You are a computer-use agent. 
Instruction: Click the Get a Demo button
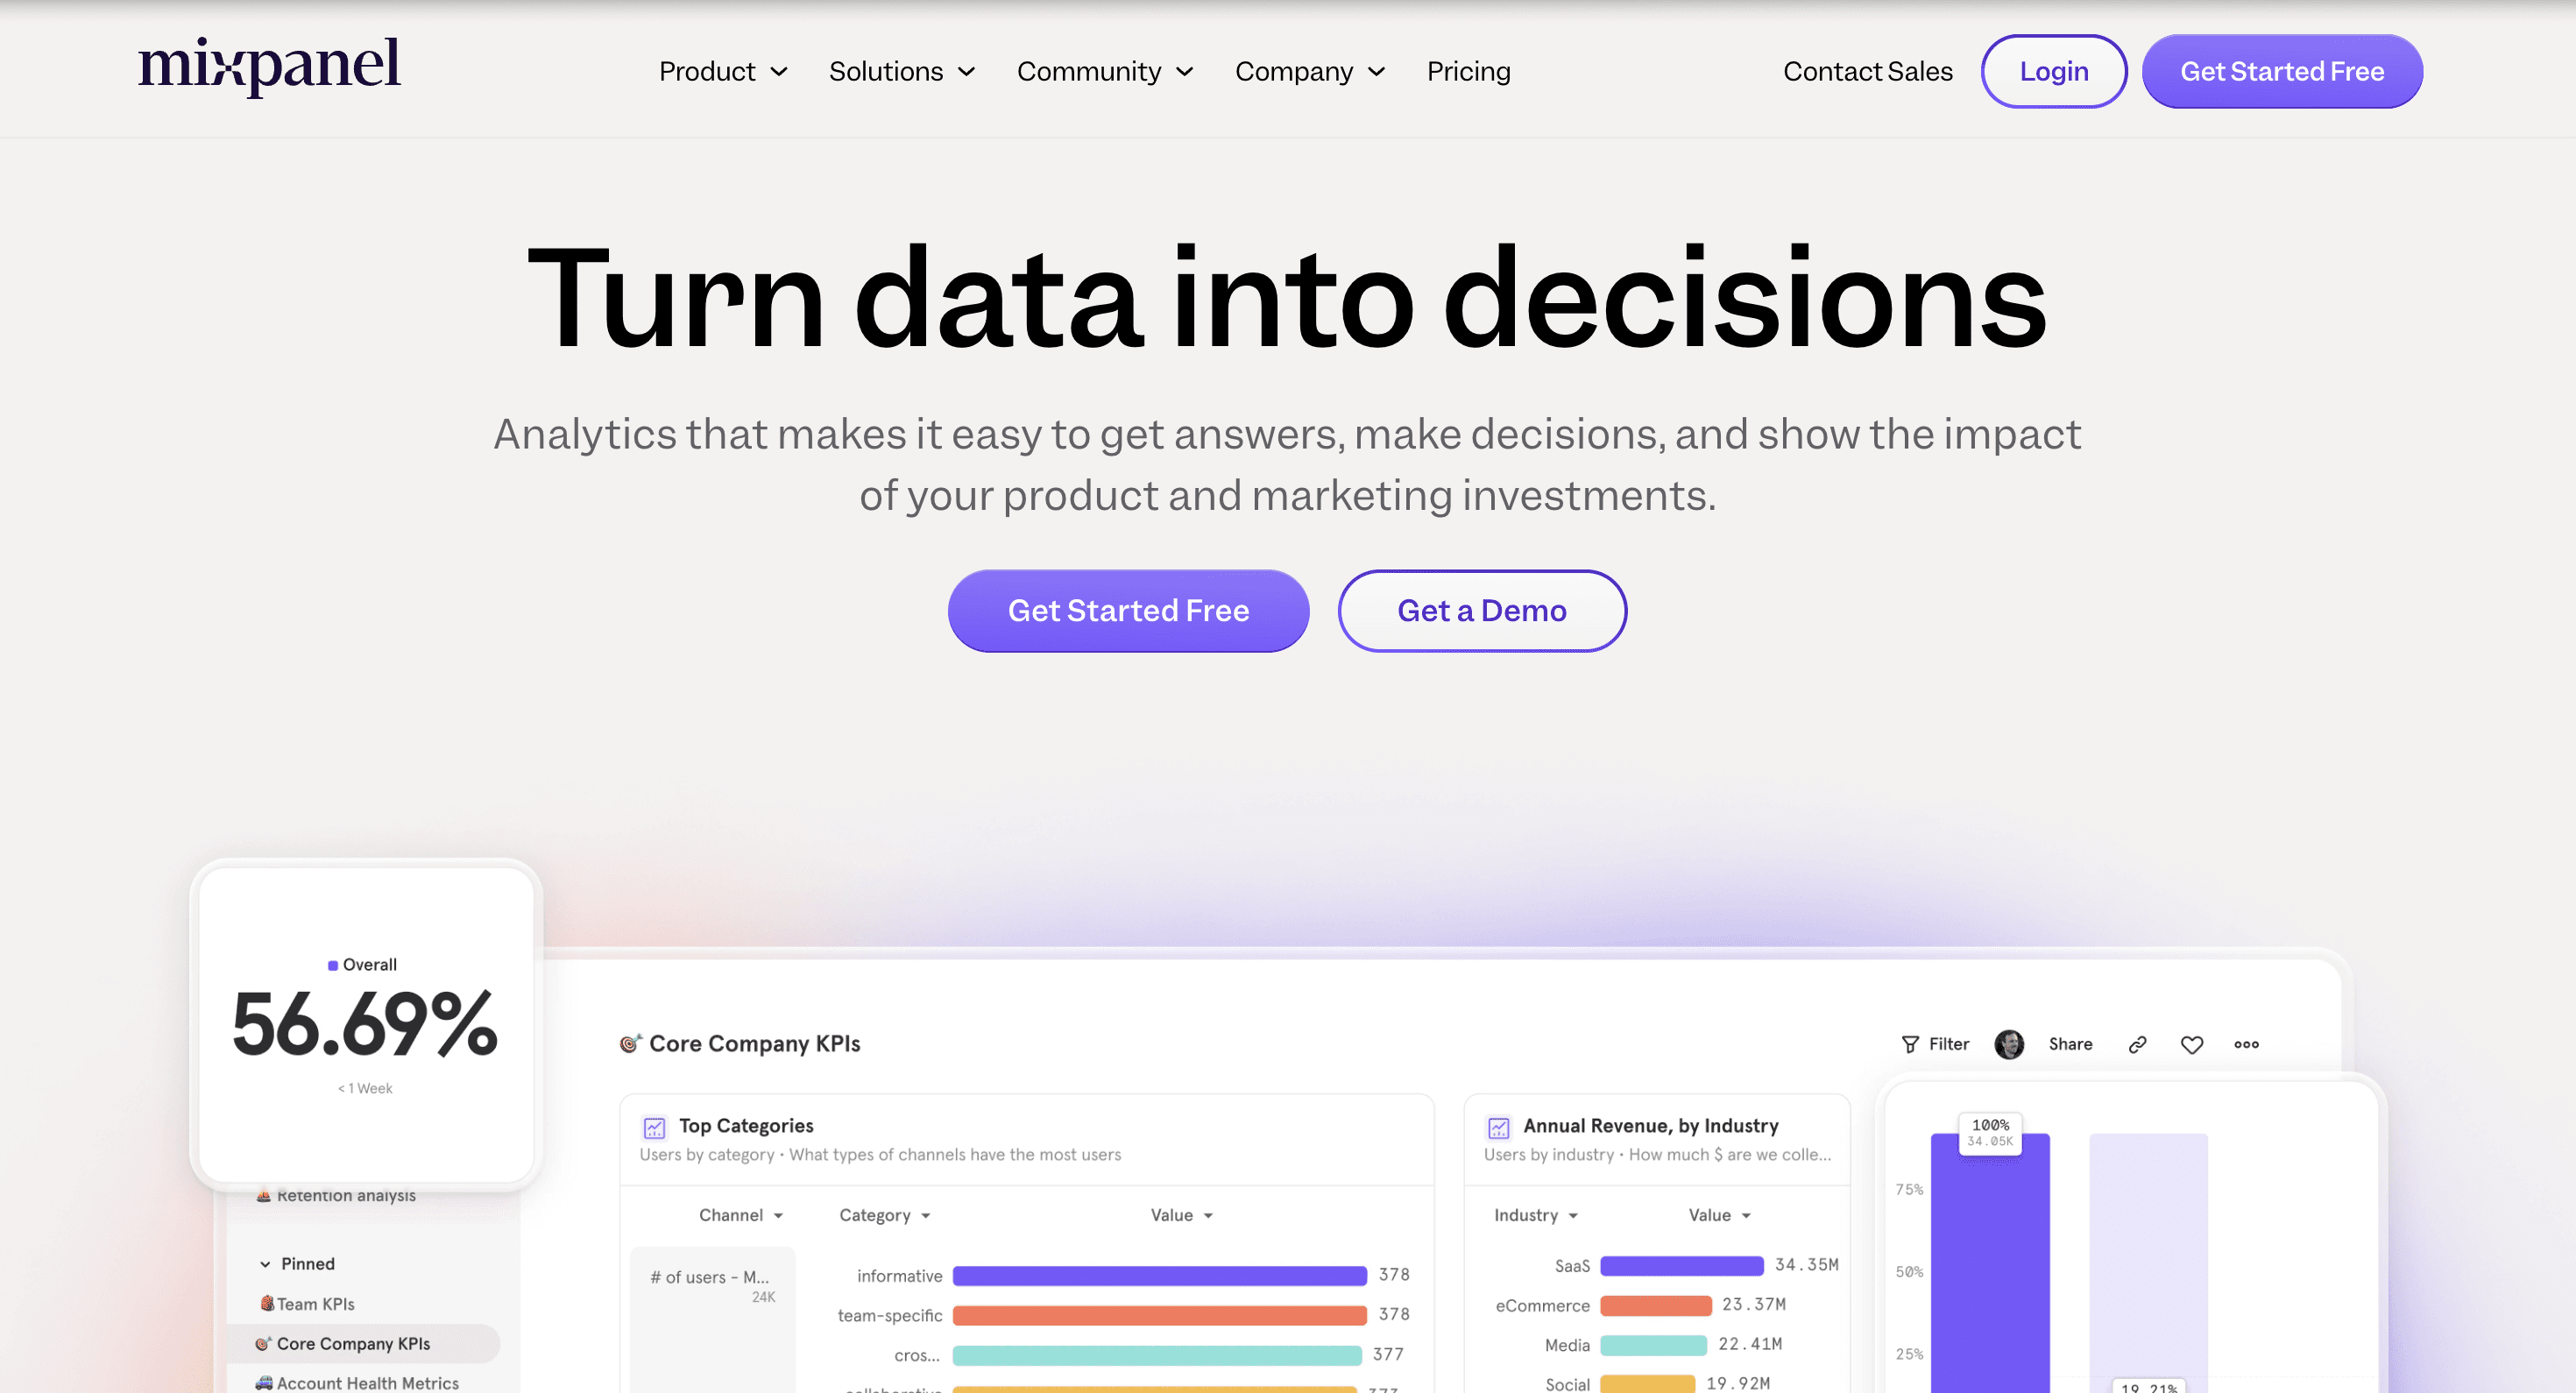1482,609
